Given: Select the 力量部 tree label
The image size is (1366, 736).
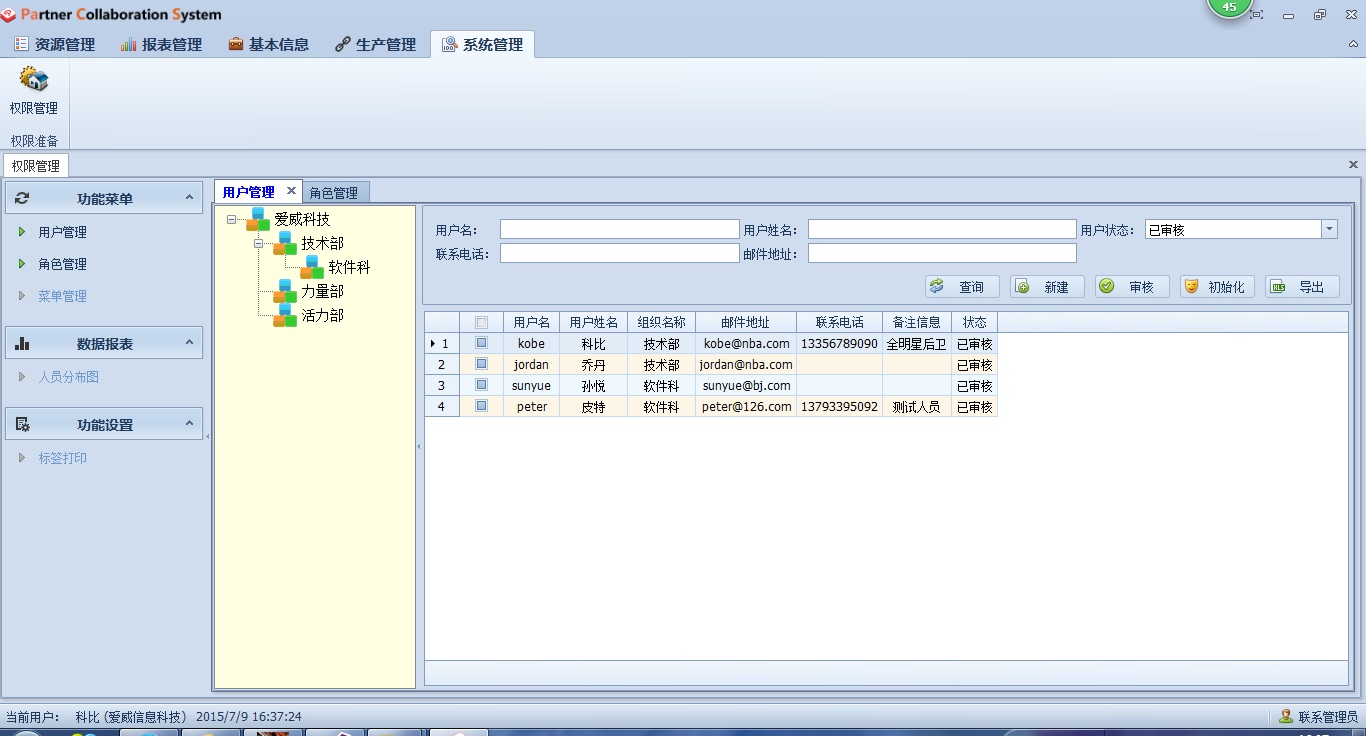Looking at the screenshot, I should (x=323, y=291).
